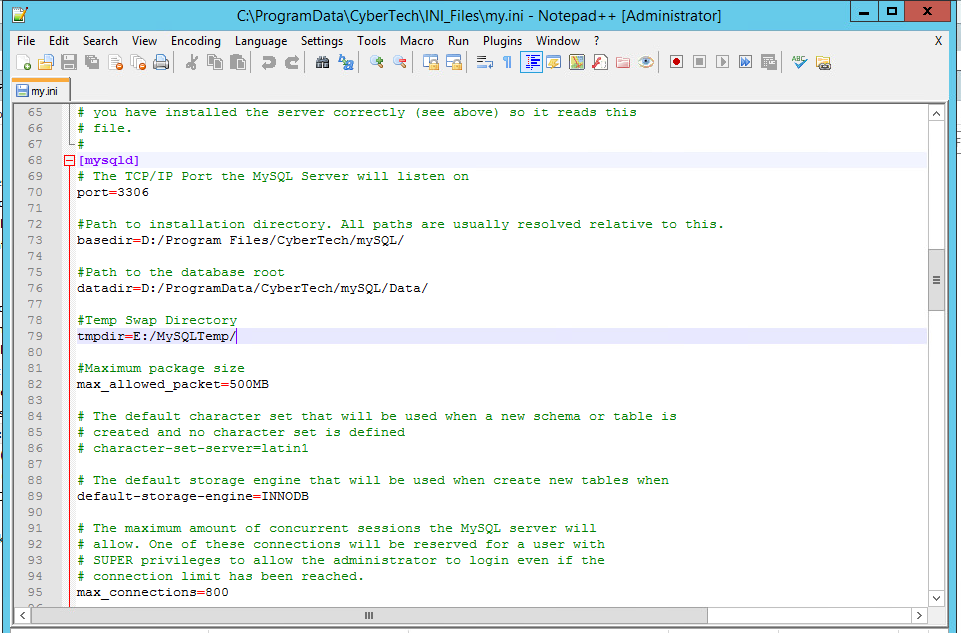
Task: Open the Language menu
Action: 260,41
